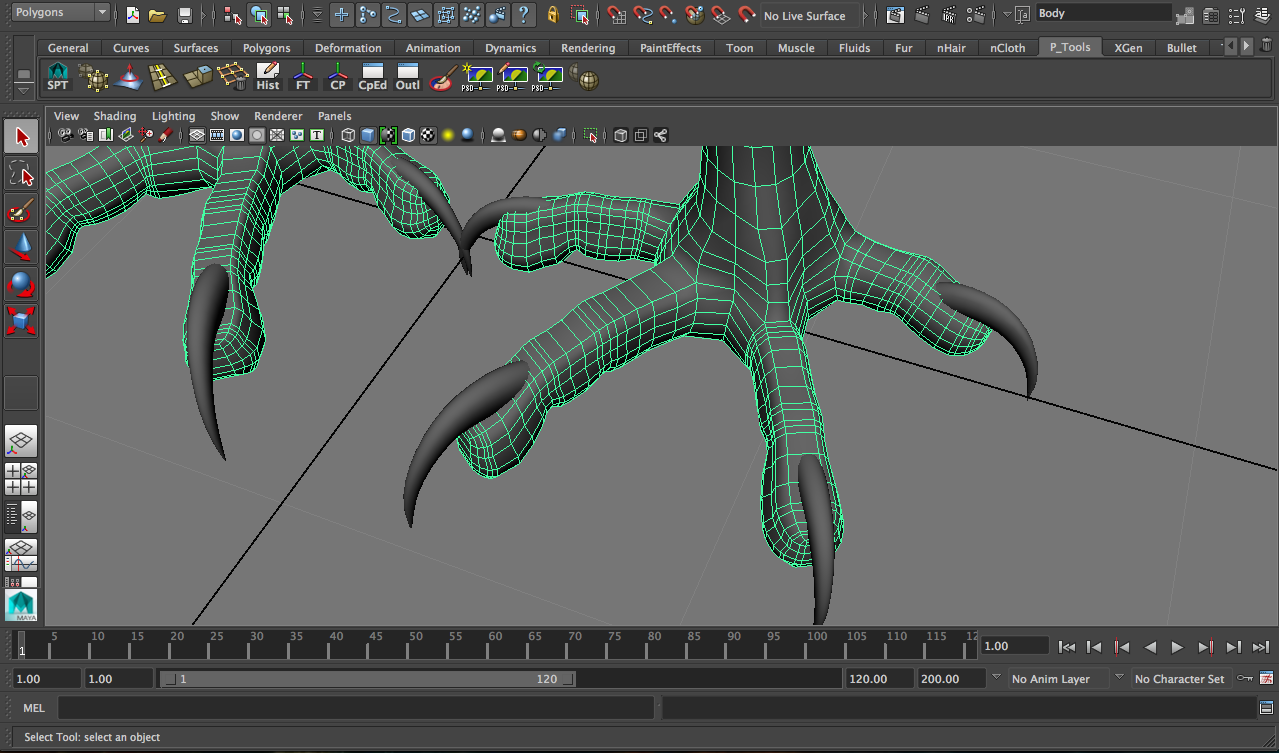The height and width of the screenshot is (753, 1279).
Task: Toggle textured display checker icon
Action: [428, 135]
